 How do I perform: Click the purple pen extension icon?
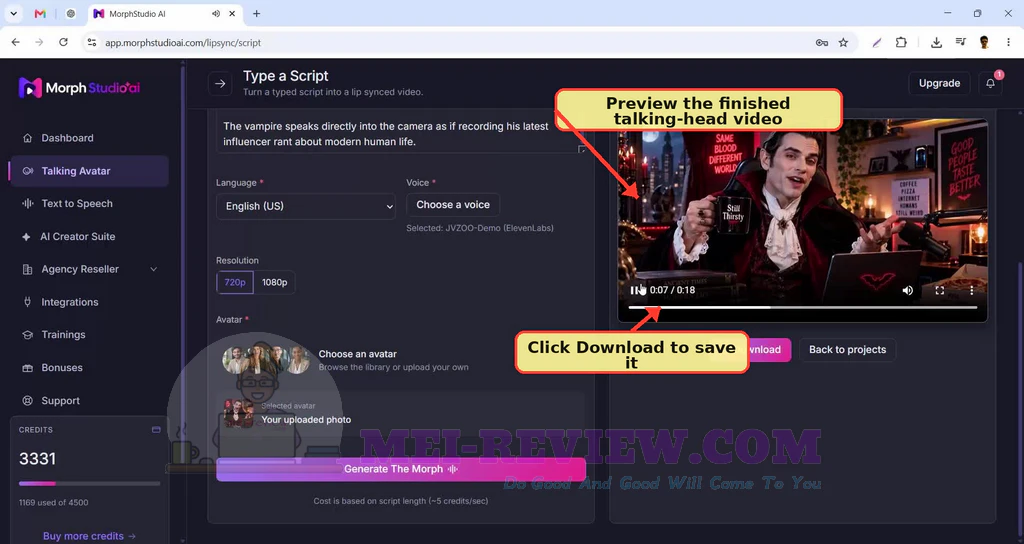[876, 42]
